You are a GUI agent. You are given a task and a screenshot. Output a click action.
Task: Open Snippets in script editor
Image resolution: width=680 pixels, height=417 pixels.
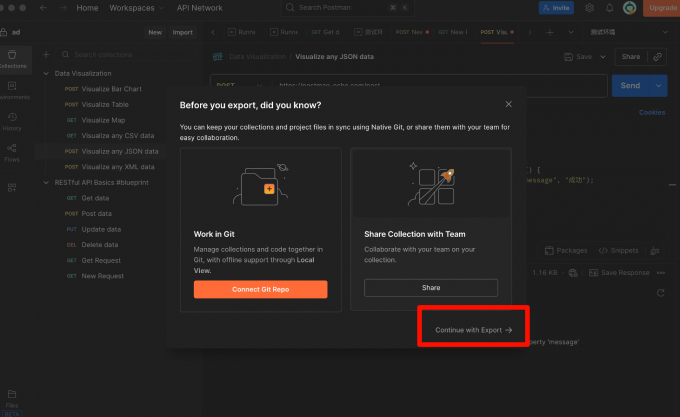(618, 251)
